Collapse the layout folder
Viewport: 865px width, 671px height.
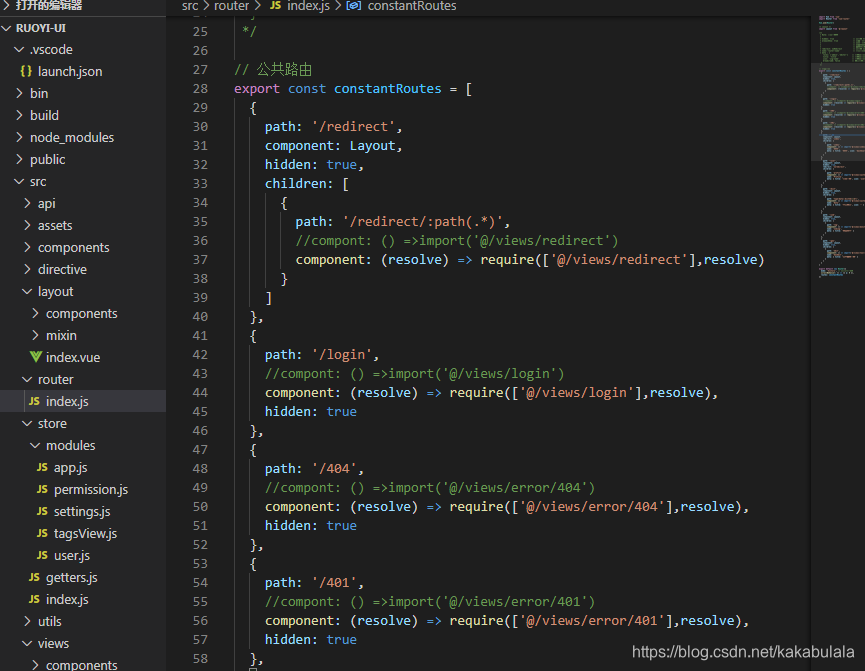(27, 291)
